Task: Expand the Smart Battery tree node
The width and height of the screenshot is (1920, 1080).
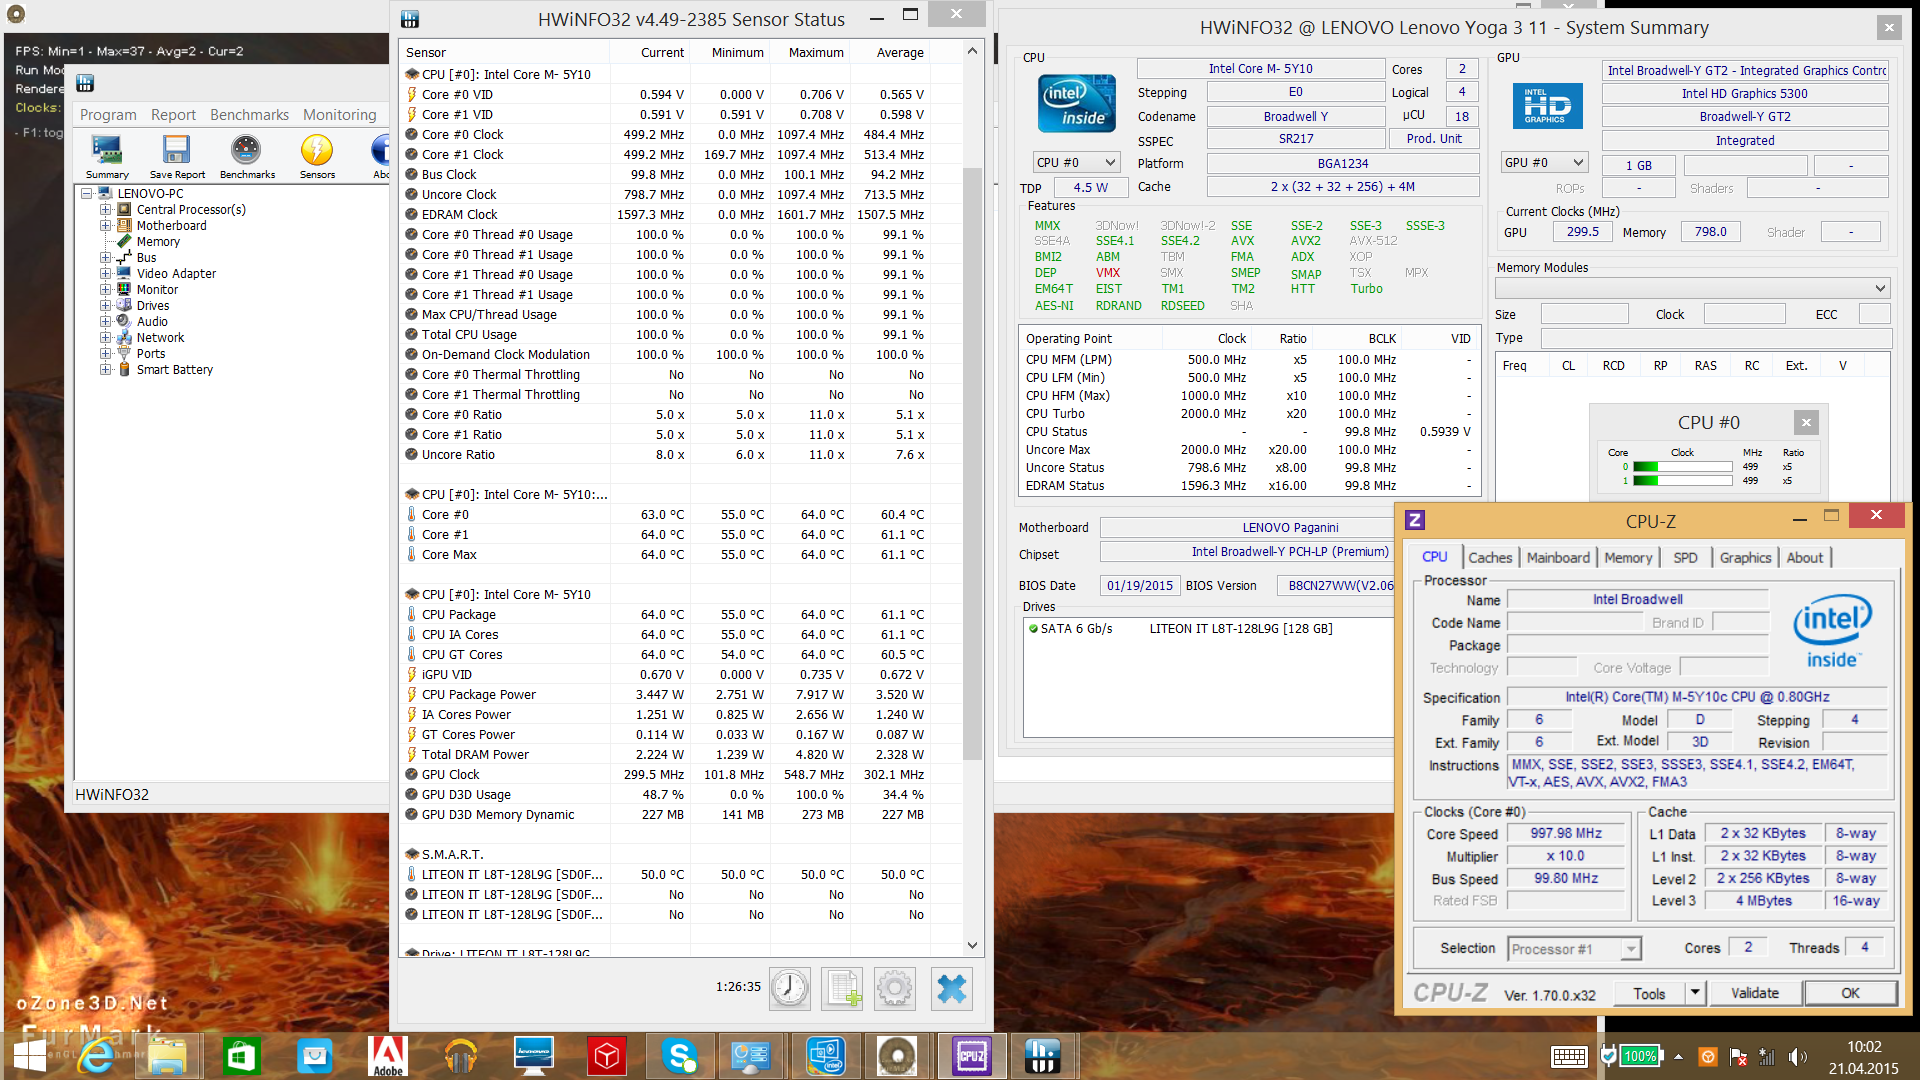Action: point(105,370)
